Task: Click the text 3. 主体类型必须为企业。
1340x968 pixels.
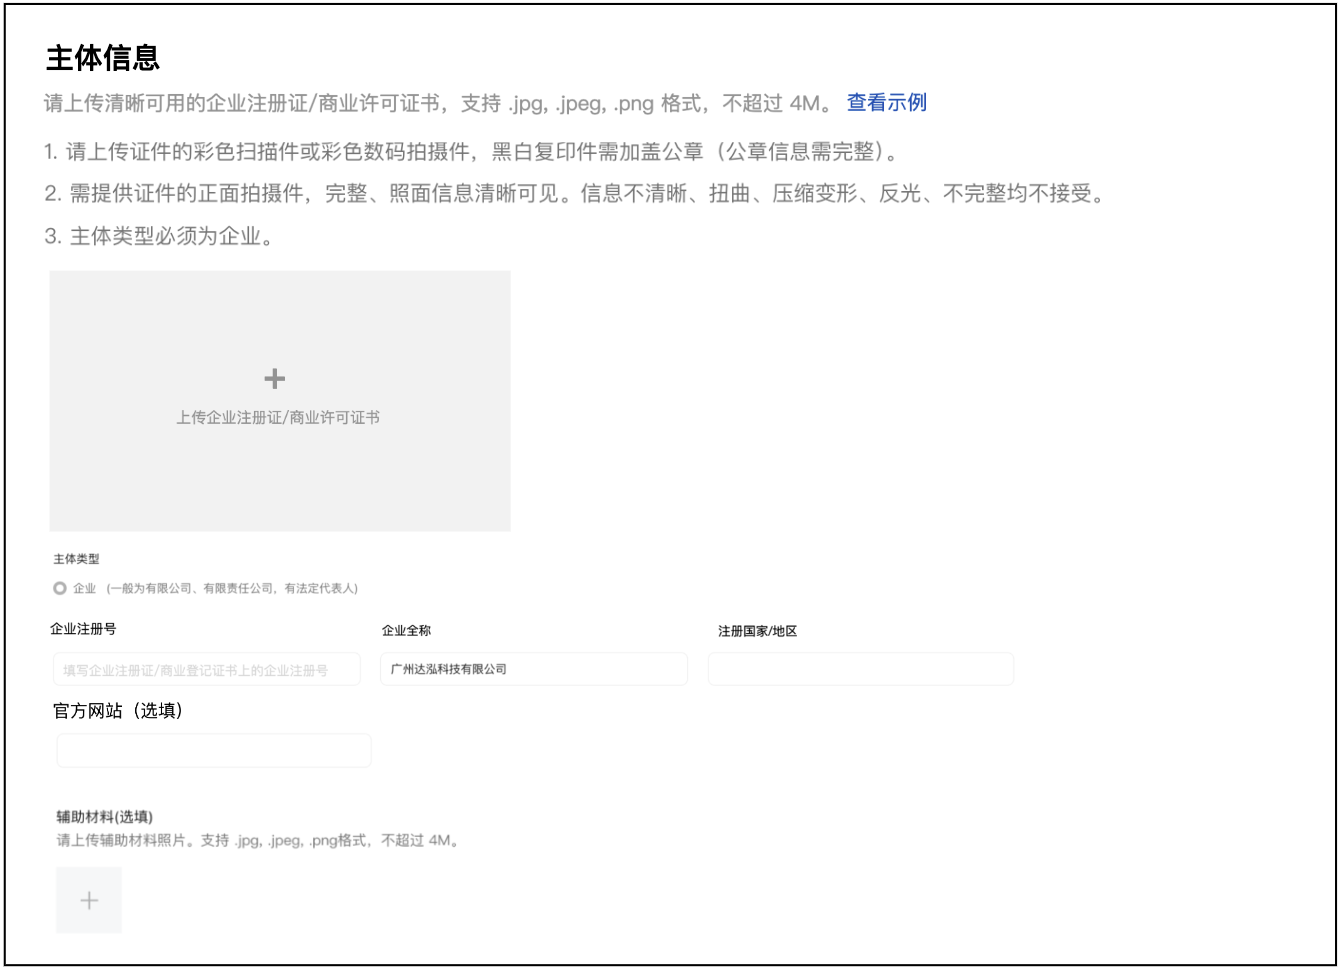Action: (159, 237)
